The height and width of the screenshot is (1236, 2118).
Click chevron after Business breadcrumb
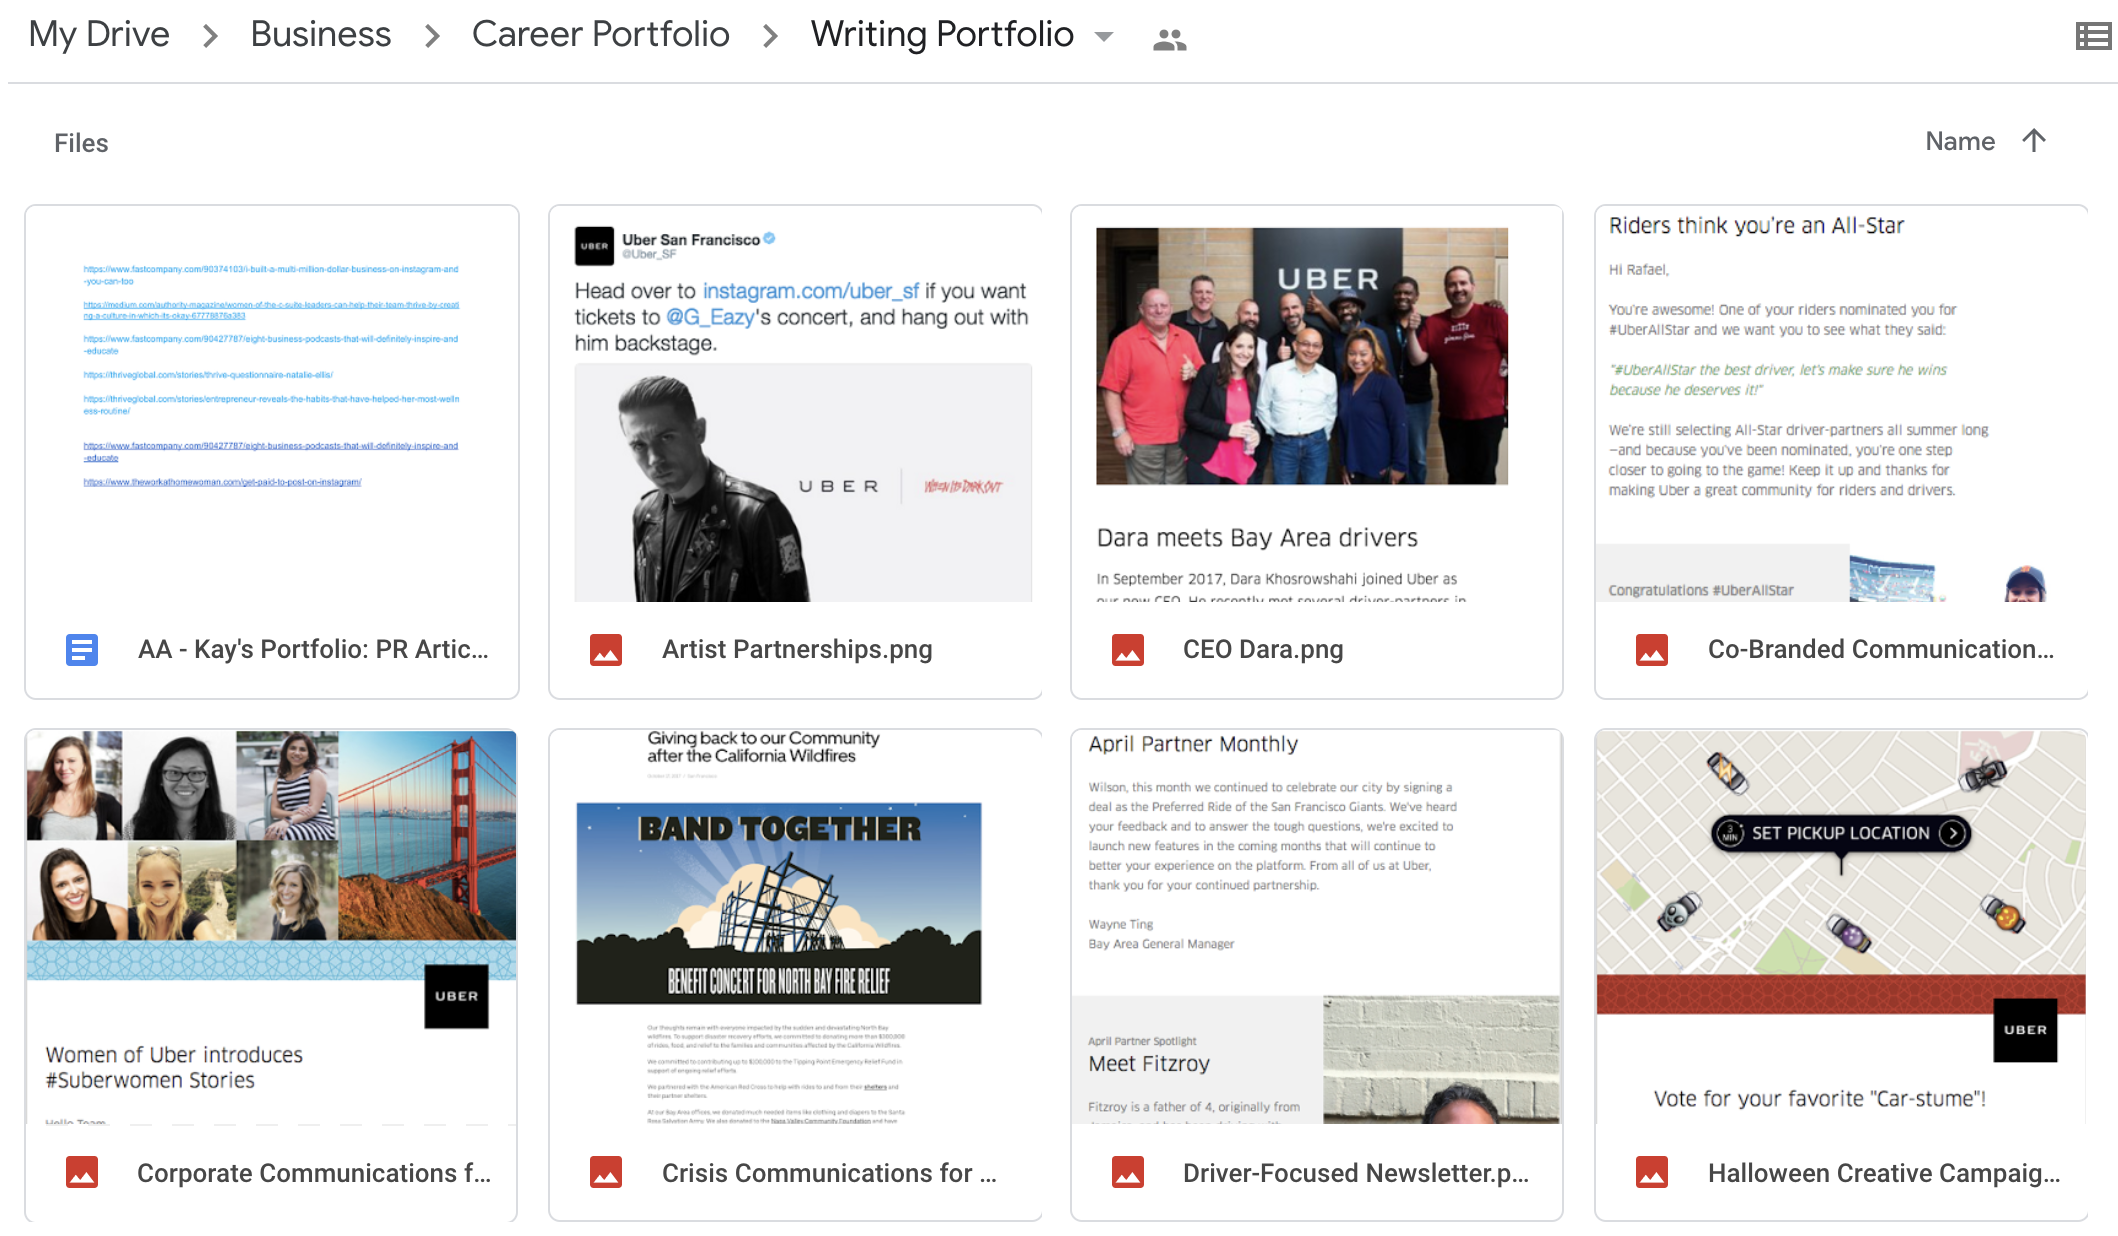(x=432, y=37)
